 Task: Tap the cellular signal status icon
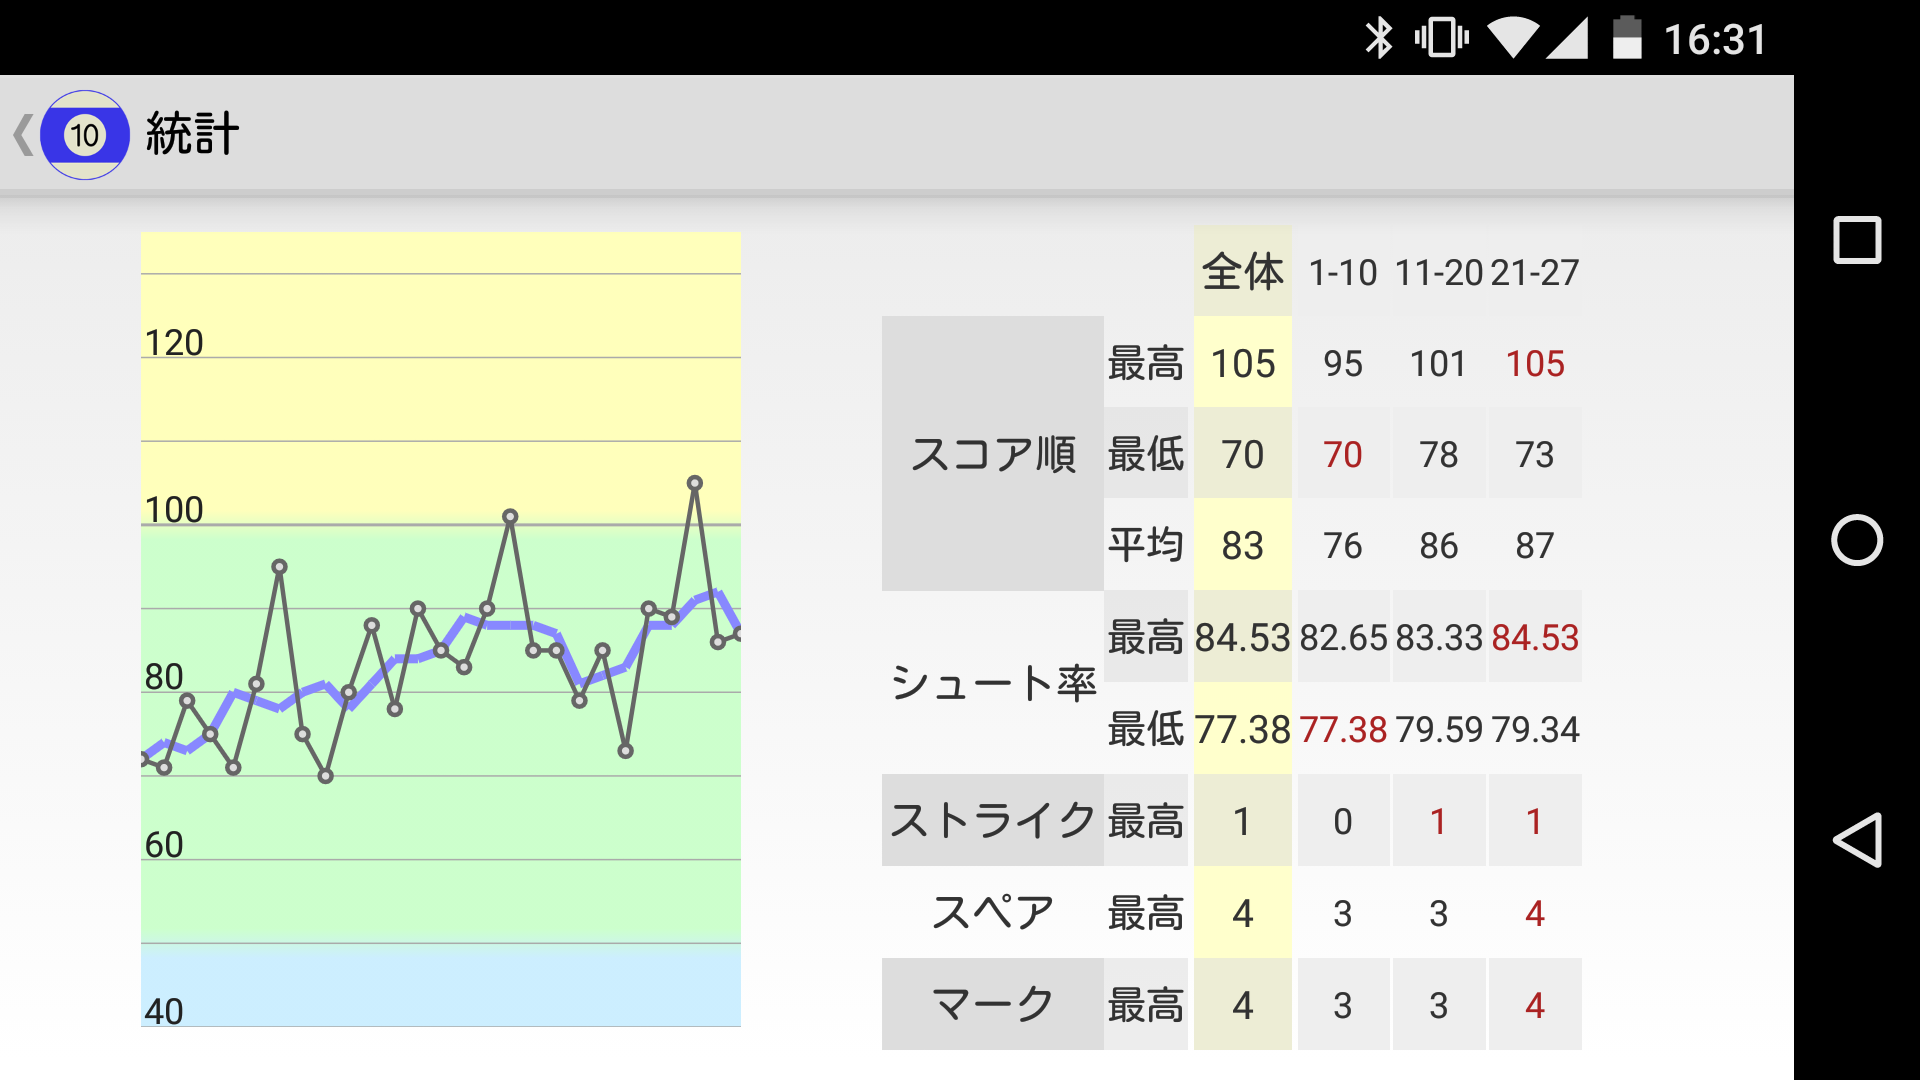[1567, 39]
